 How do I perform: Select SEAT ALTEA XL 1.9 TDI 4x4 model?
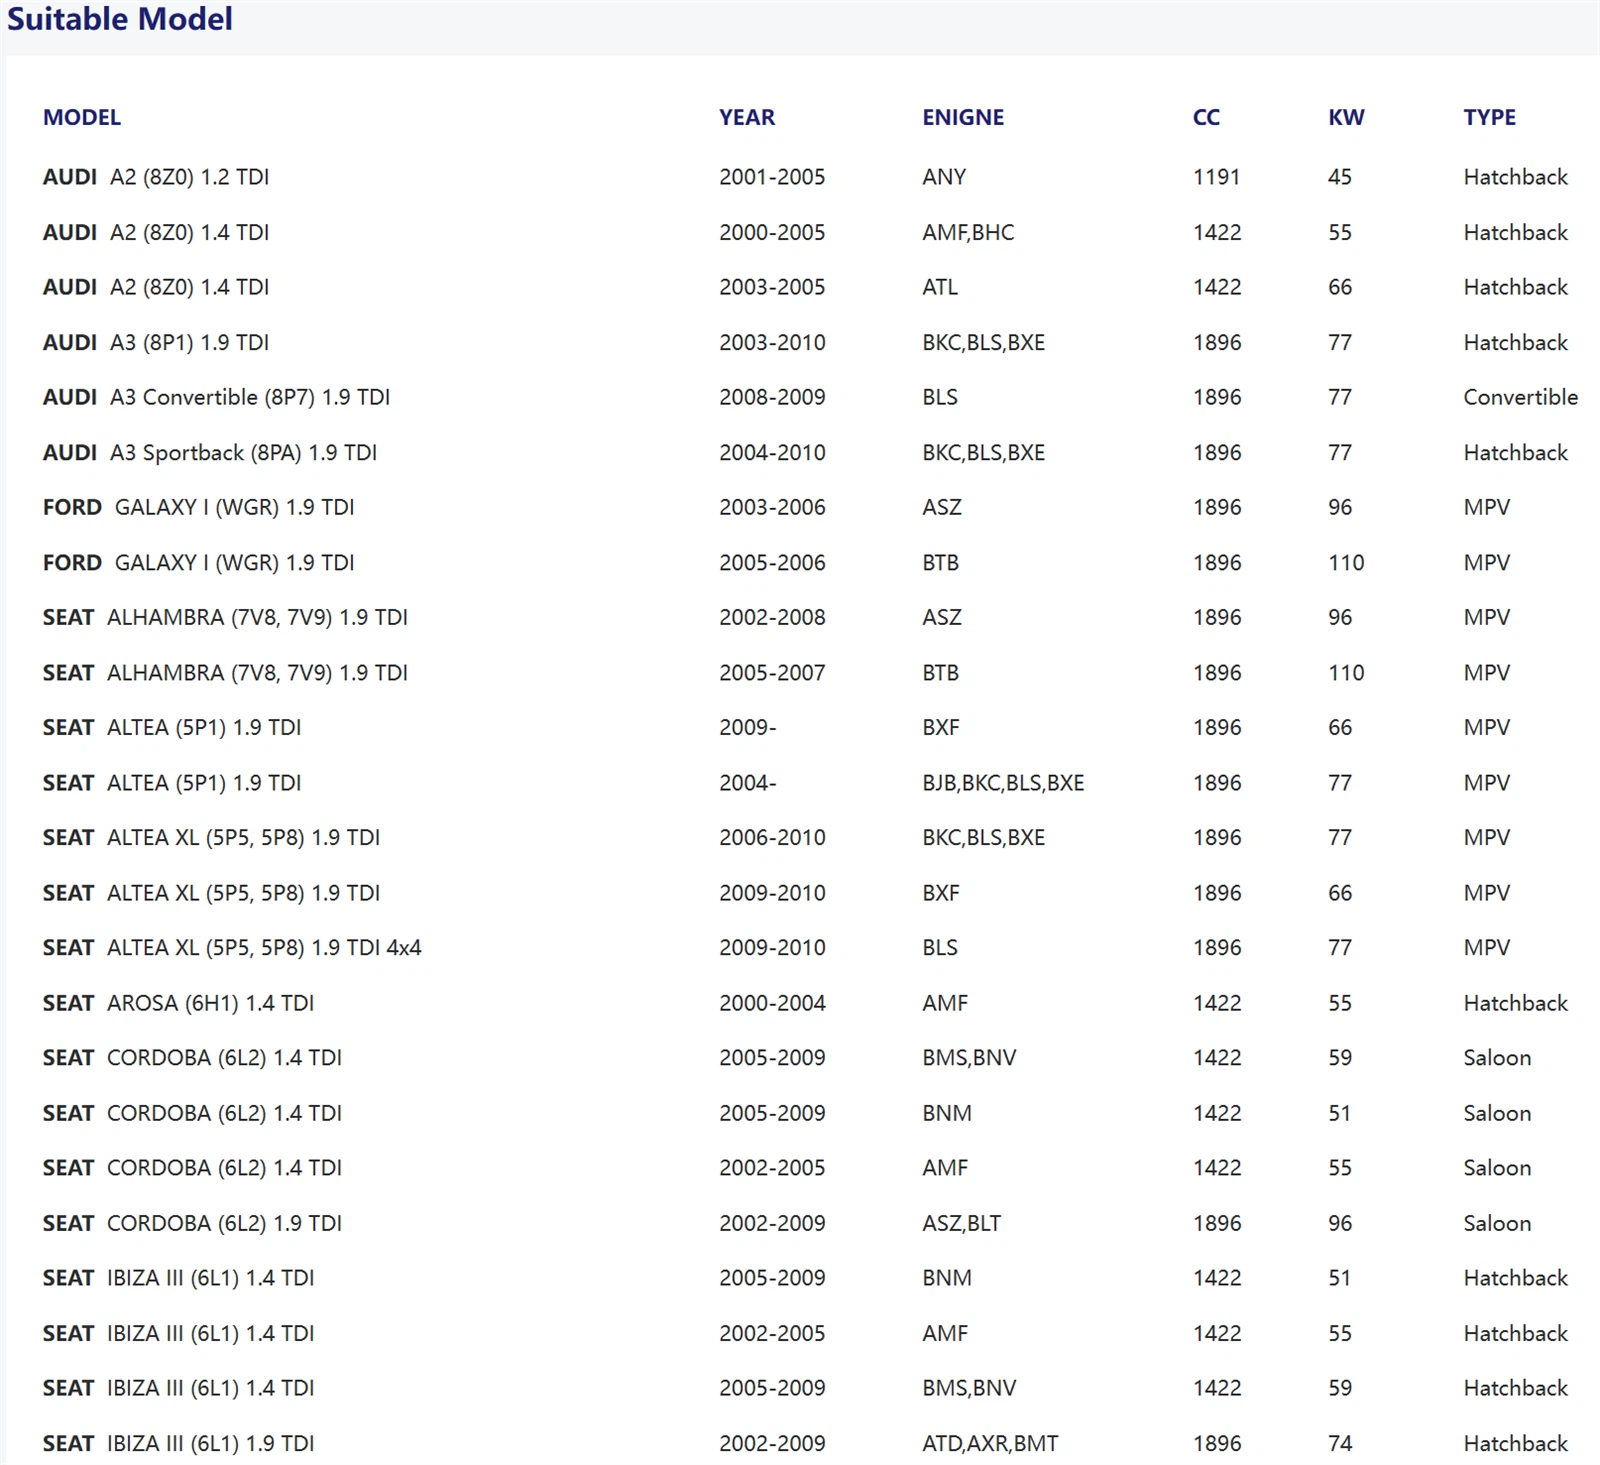coord(232,947)
